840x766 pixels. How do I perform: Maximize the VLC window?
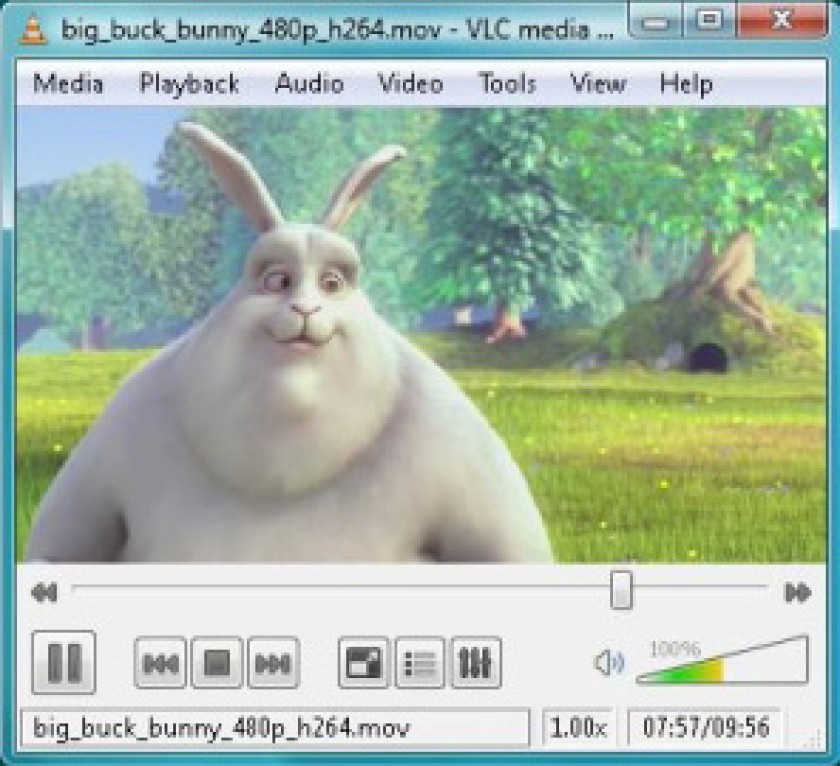click(x=710, y=20)
